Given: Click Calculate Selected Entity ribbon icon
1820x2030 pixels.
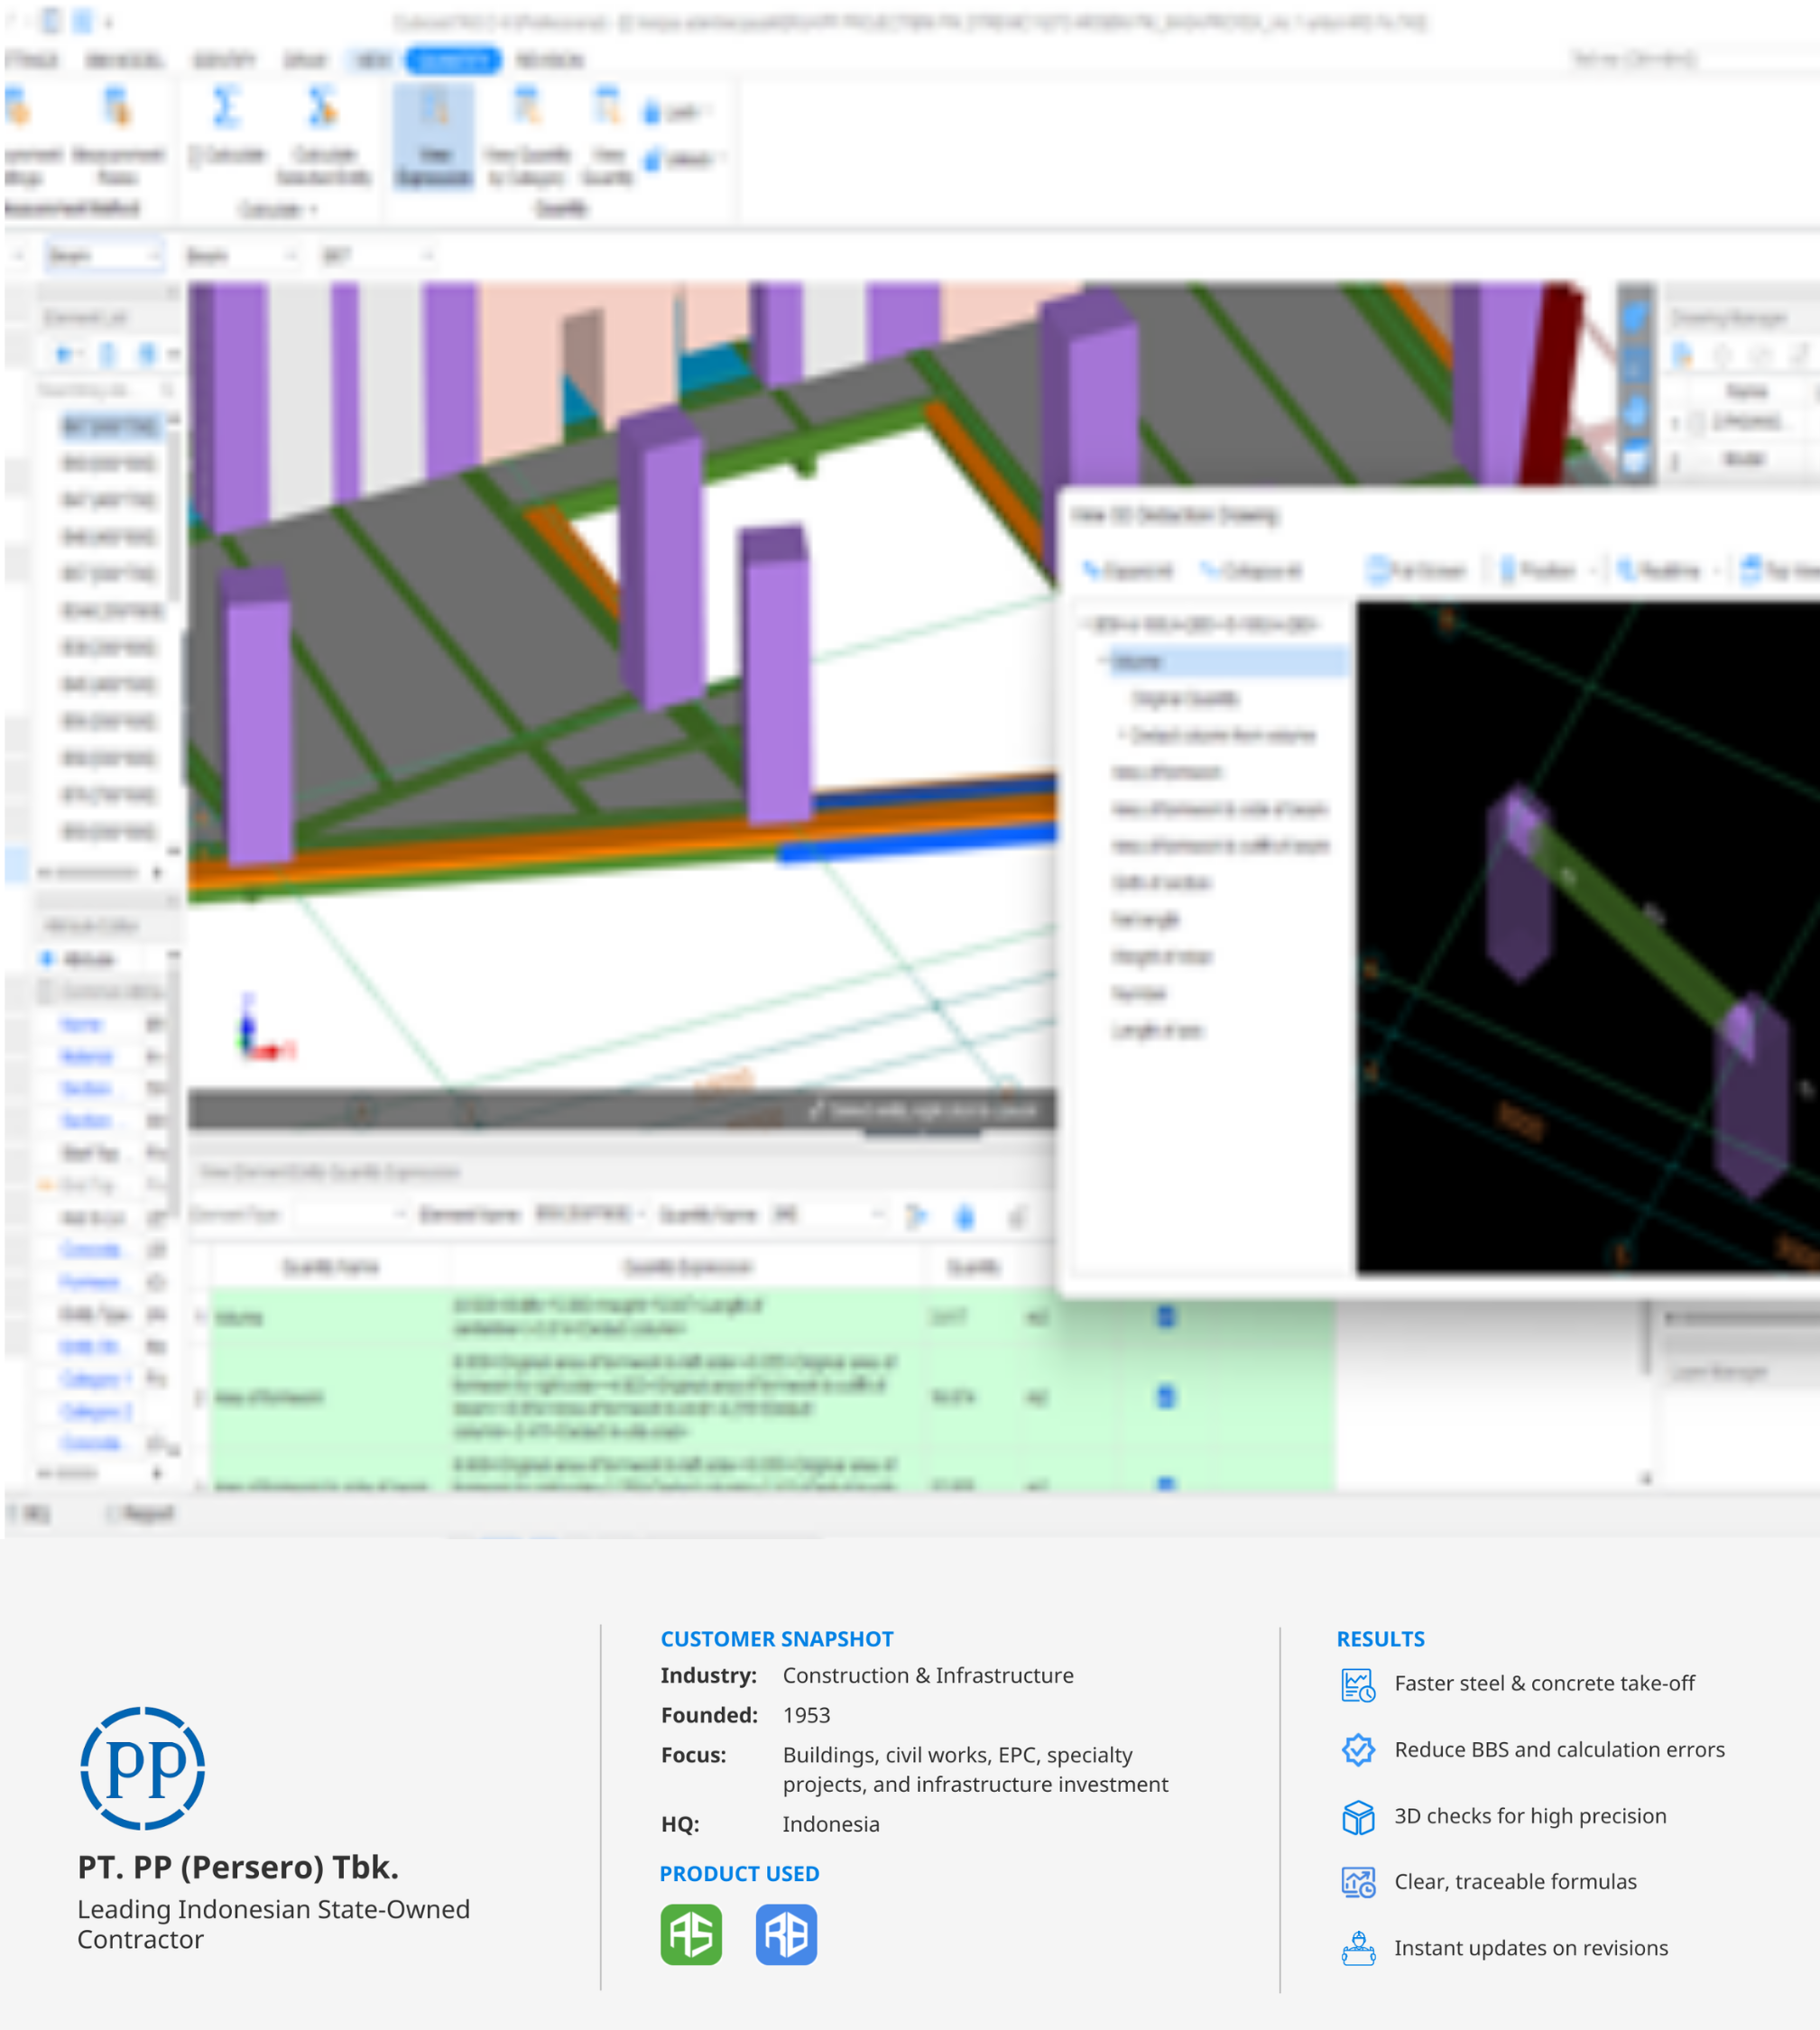Looking at the screenshot, I should [x=322, y=107].
